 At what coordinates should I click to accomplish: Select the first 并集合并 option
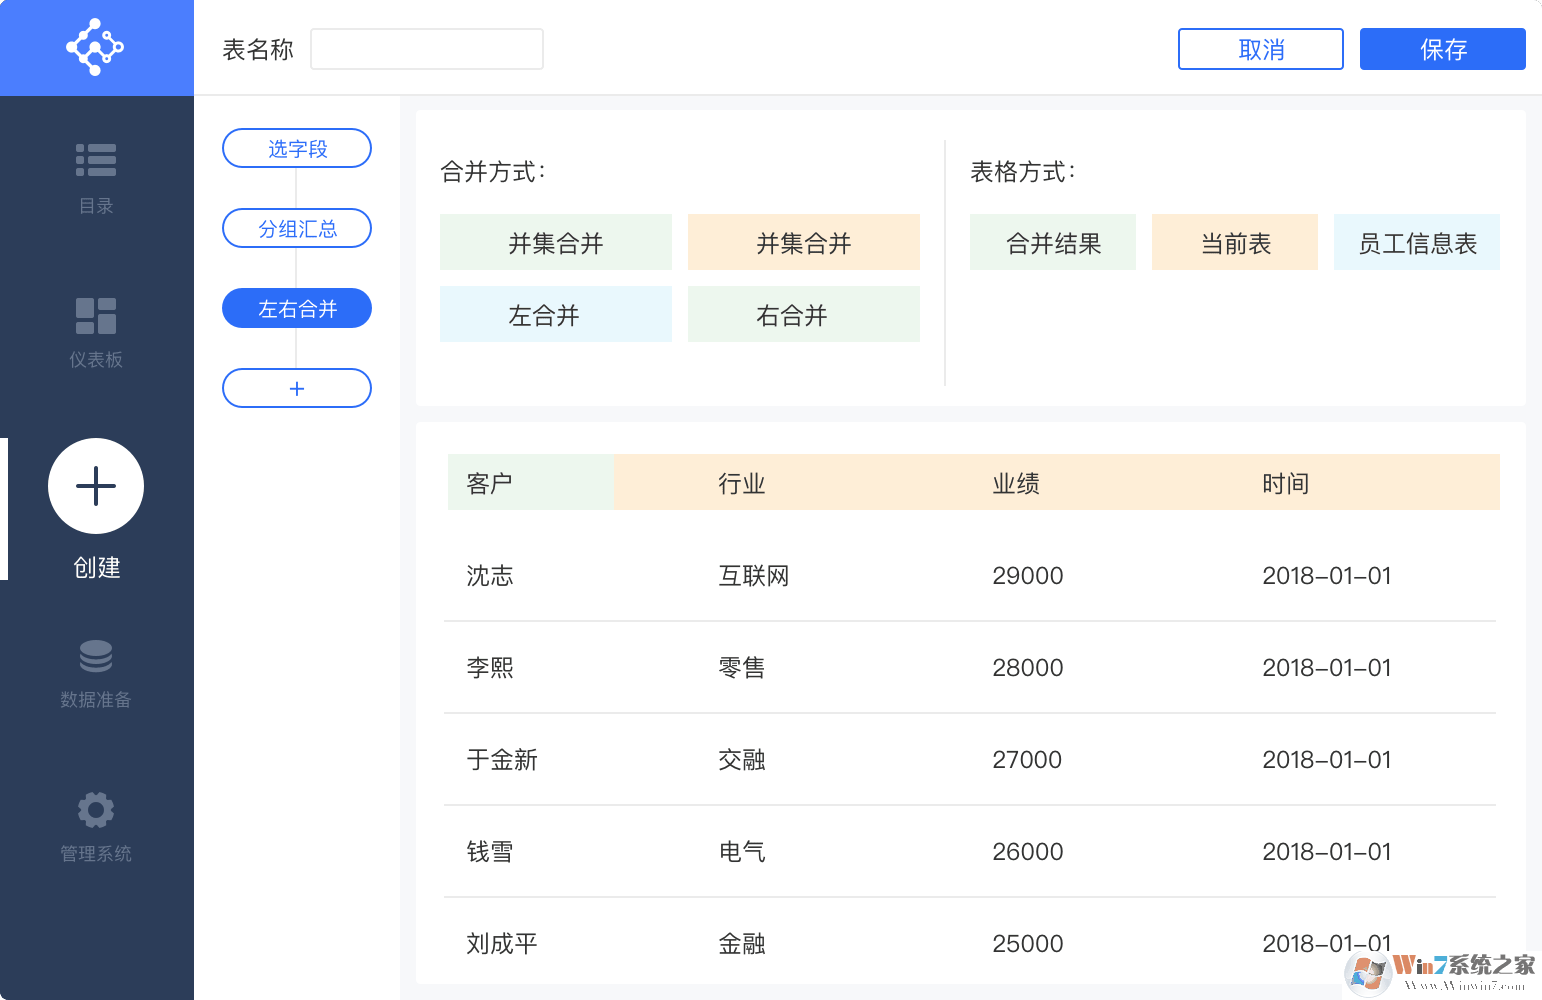point(556,242)
